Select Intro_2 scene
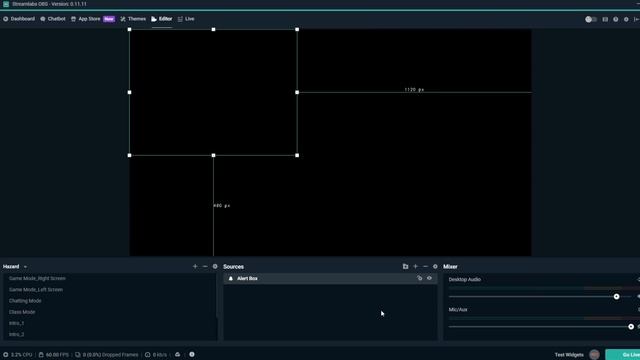640x360 pixels. click(16, 334)
